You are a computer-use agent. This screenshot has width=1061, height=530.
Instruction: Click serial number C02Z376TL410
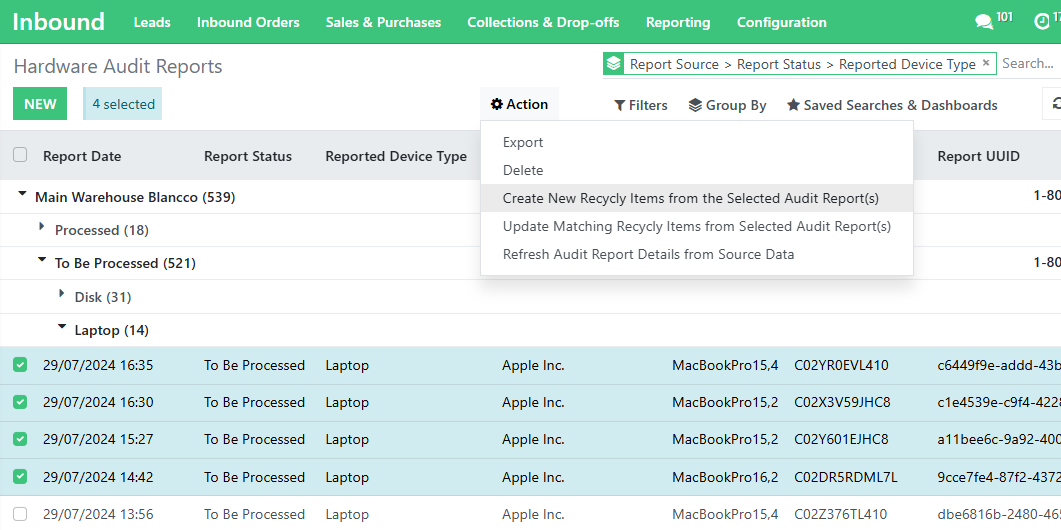[x=840, y=514]
